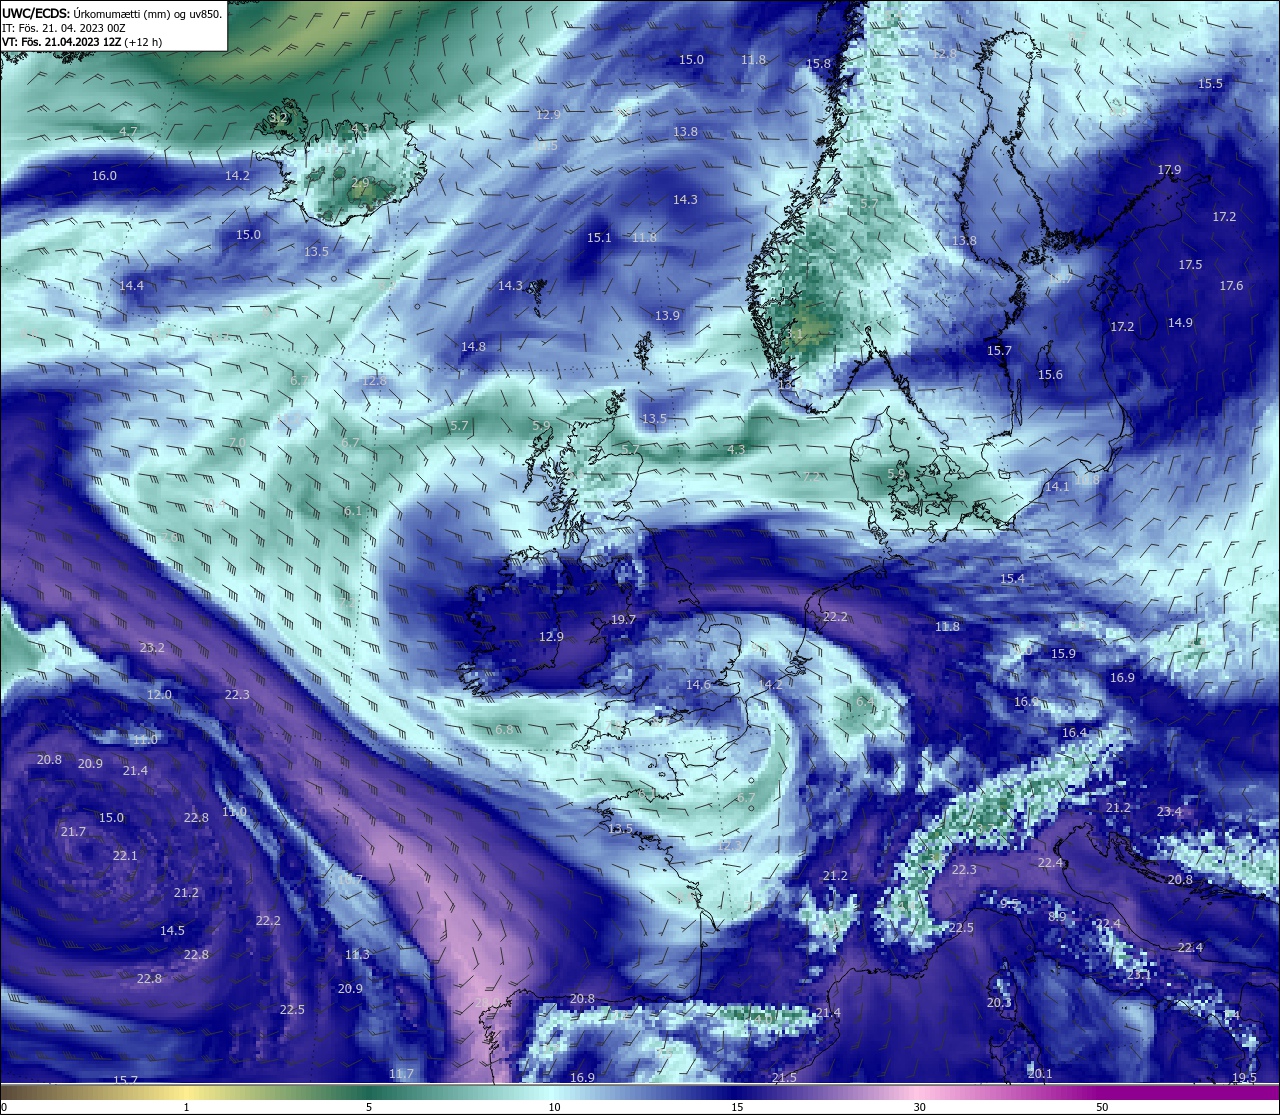This screenshot has width=1280, height=1115.
Task: Click the colorbar tick label '15'
Action: point(737,1107)
